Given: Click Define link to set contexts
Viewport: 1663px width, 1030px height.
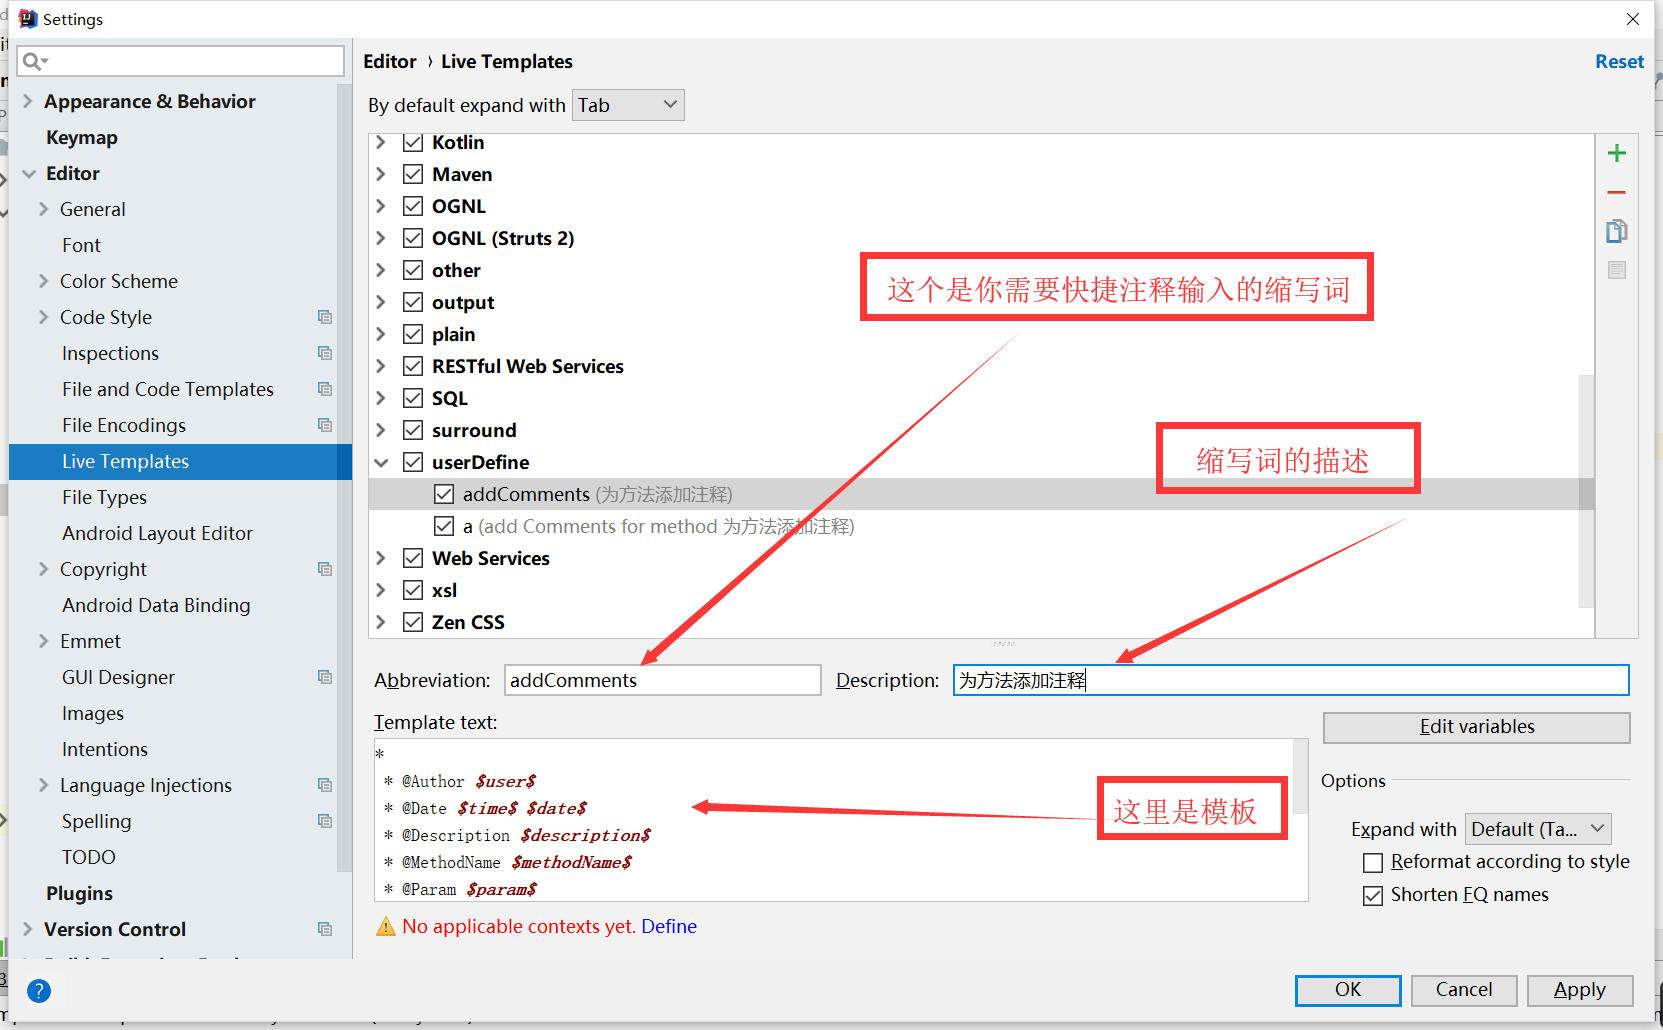Looking at the screenshot, I should point(669,927).
